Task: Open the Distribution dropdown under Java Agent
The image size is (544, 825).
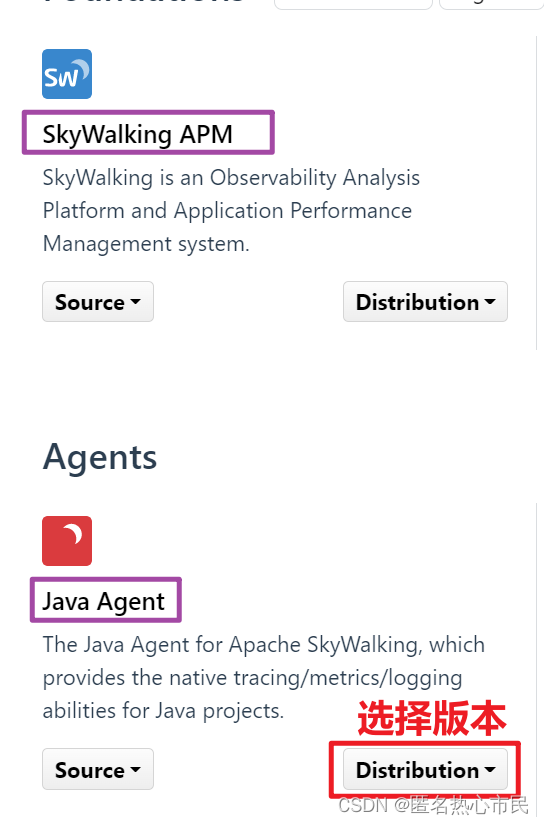Action: point(425,769)
